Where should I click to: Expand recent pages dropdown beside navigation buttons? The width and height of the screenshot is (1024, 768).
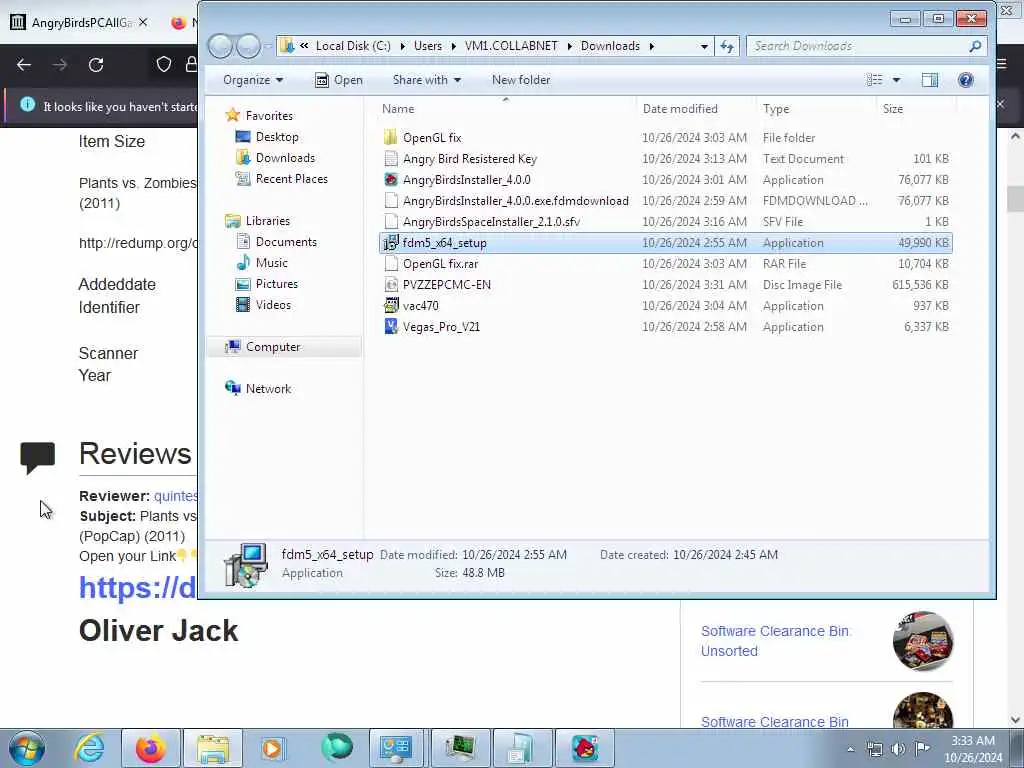[268, 46]
